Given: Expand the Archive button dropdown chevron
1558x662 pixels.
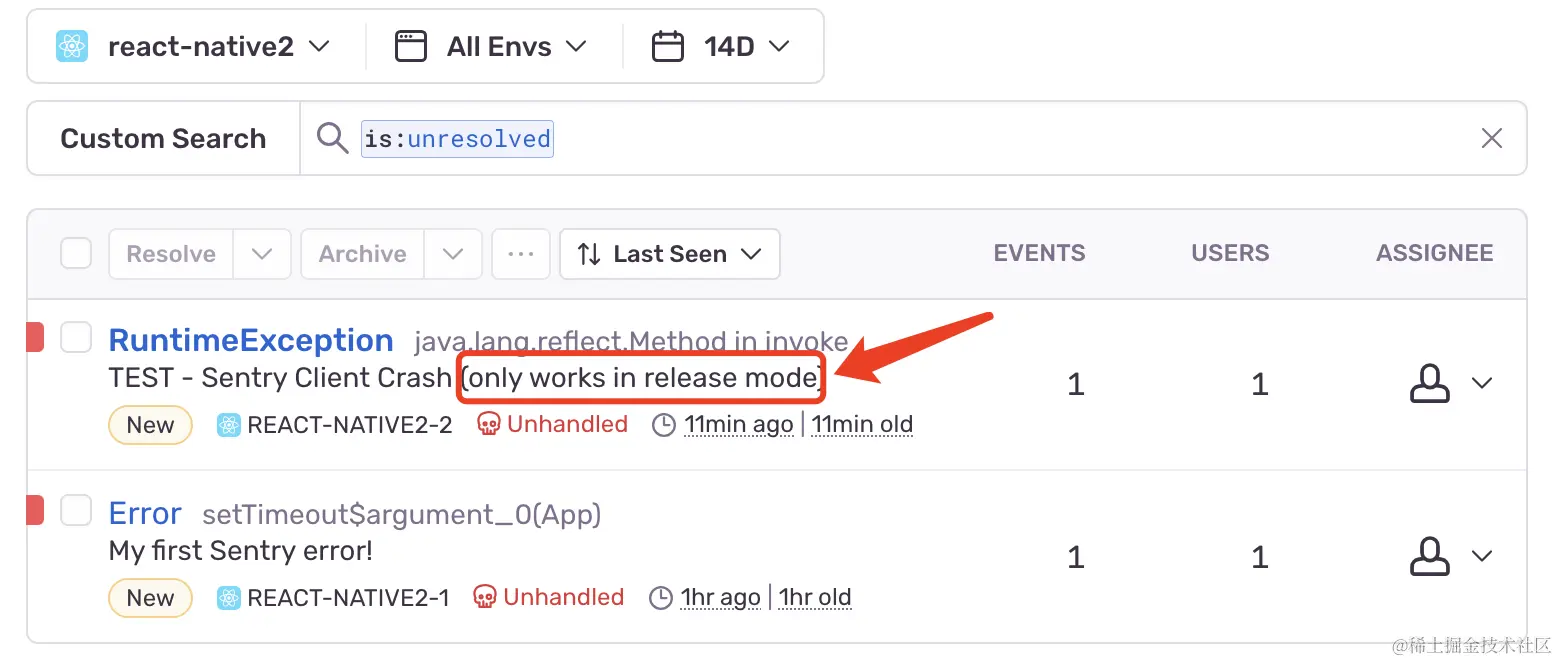Looking at the screenshot, I should [x=453, y=254].
